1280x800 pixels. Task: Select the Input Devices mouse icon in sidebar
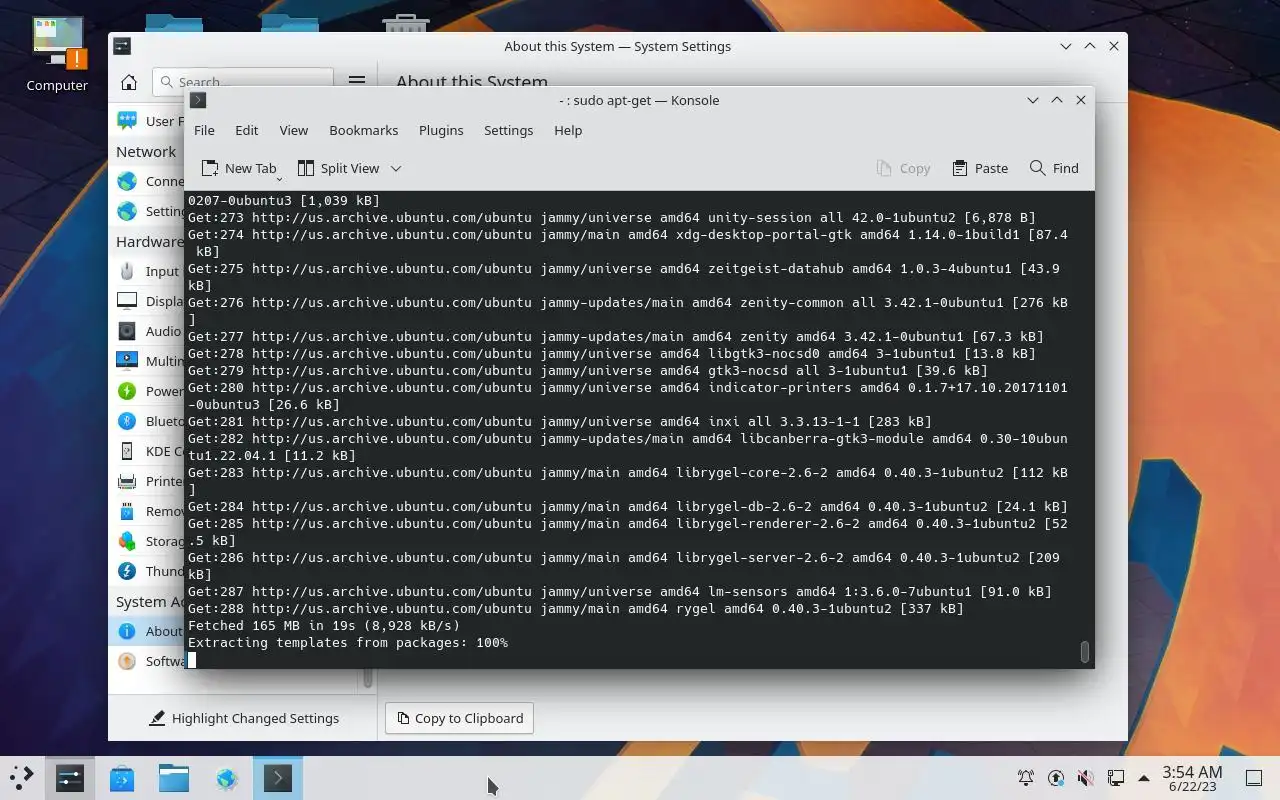click(x=127, y=271)
